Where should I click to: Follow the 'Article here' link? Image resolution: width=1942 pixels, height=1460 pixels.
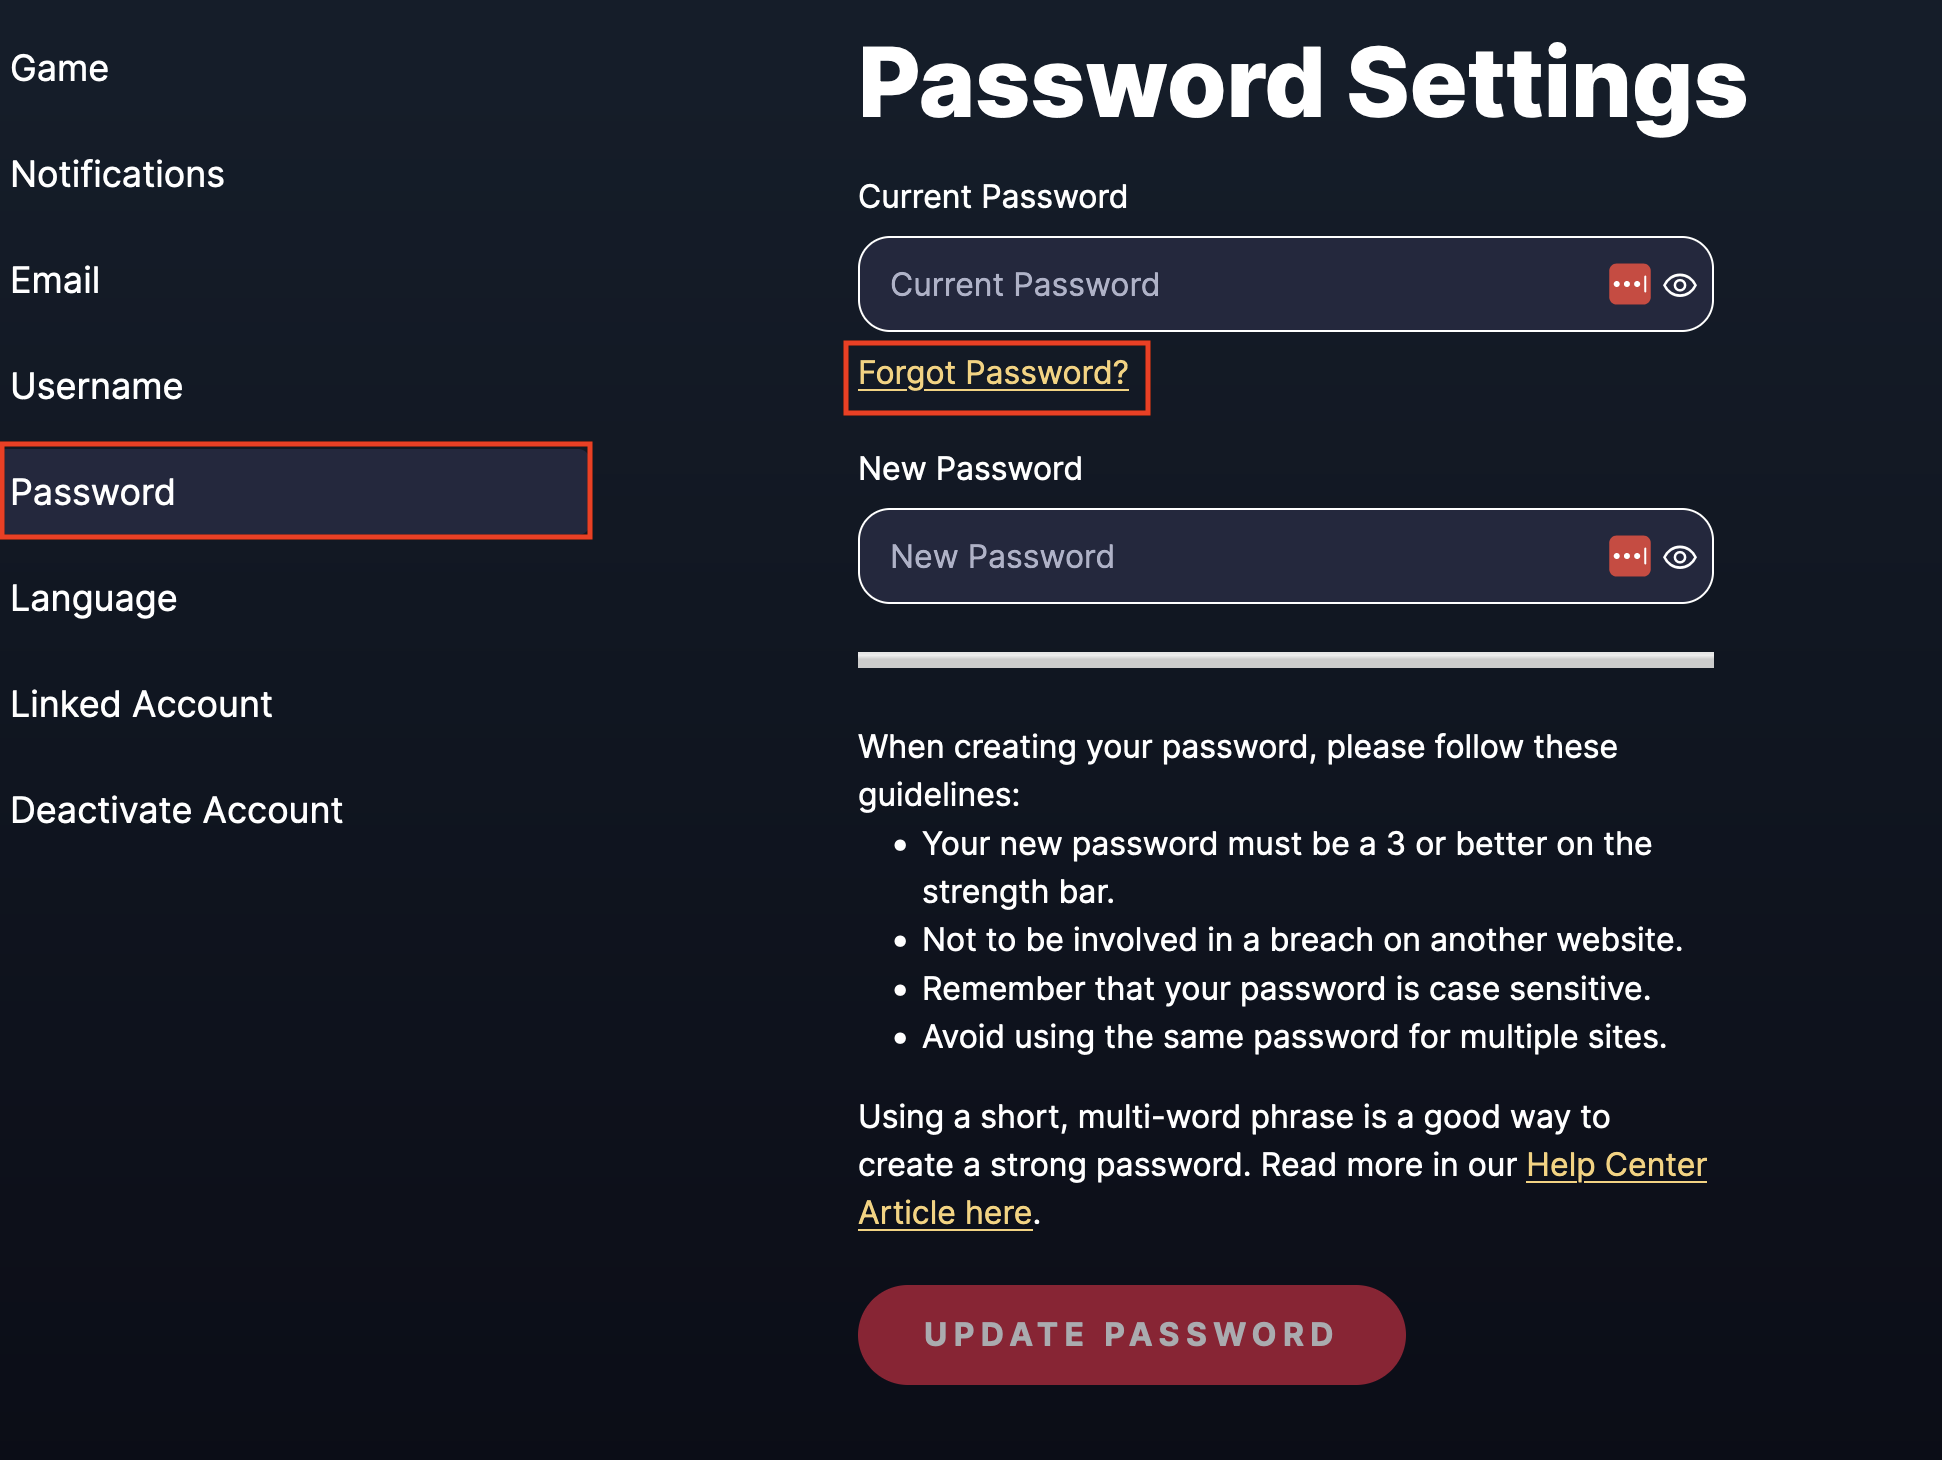945,1213
